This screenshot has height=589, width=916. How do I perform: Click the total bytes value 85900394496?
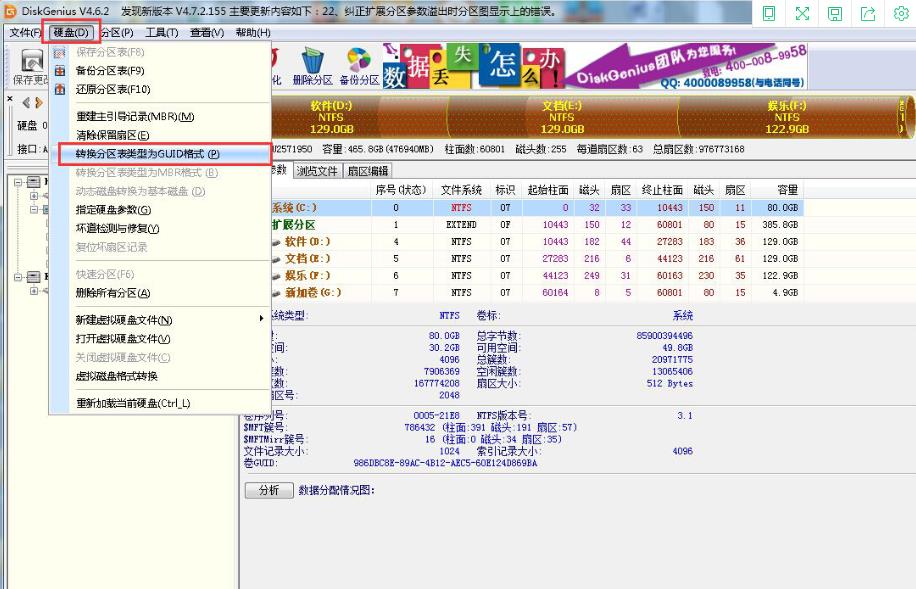665,335
